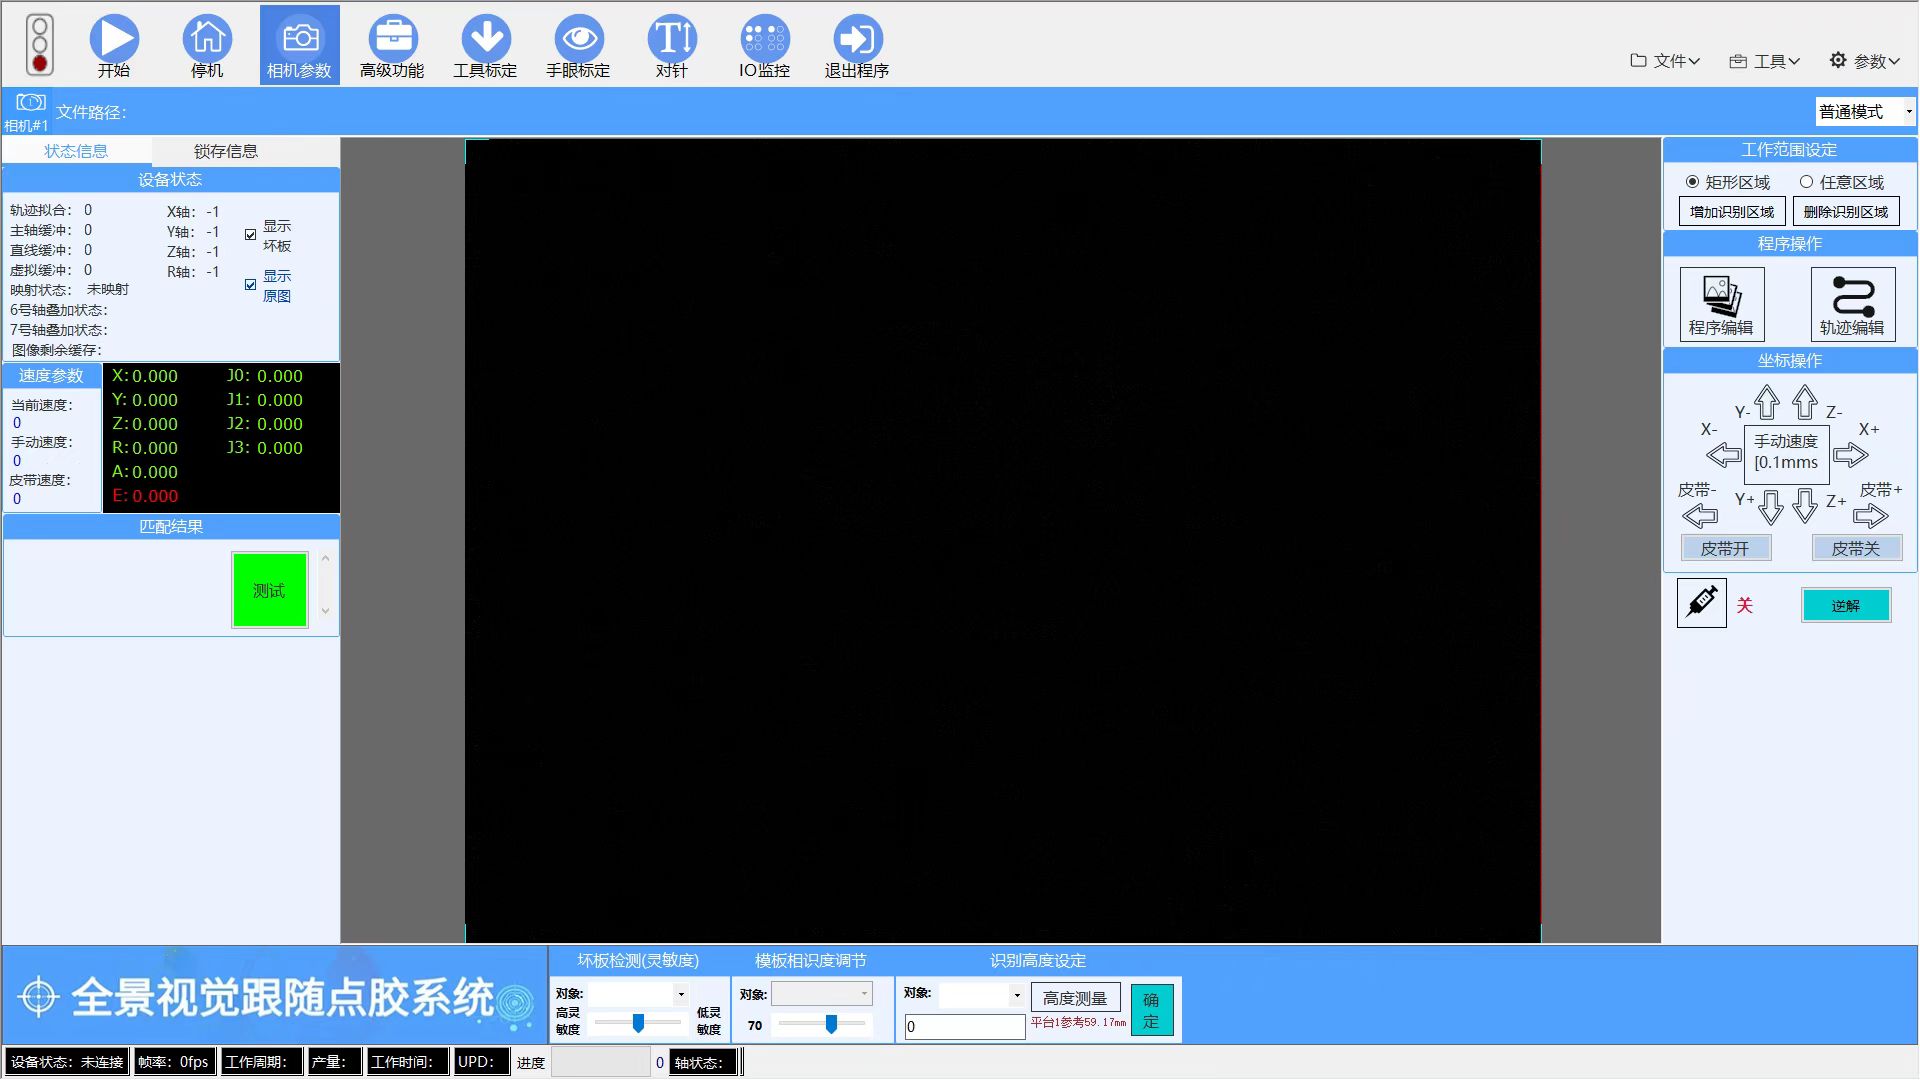Open IO监控 monitor icon

point(764,39)
